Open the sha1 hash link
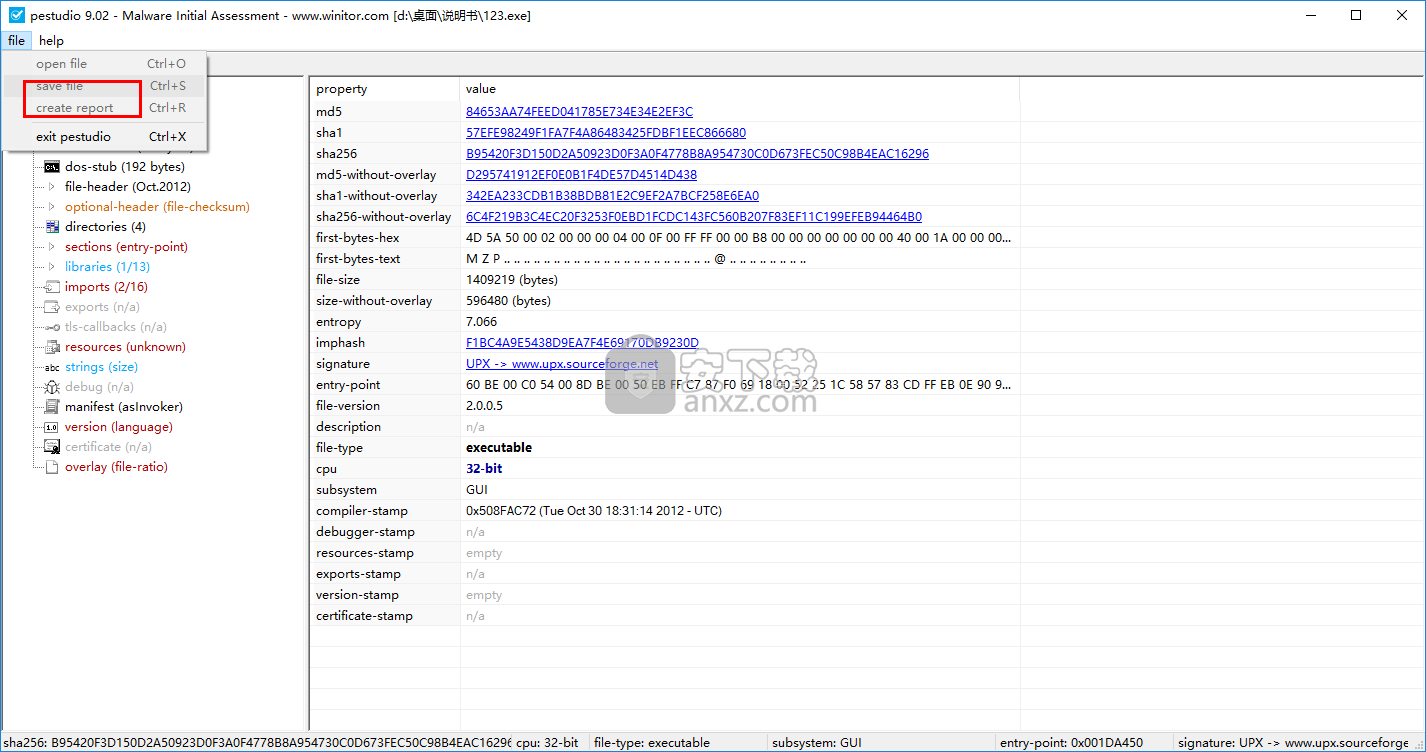This screenshot has height=752, width=1426. (606, 133)
